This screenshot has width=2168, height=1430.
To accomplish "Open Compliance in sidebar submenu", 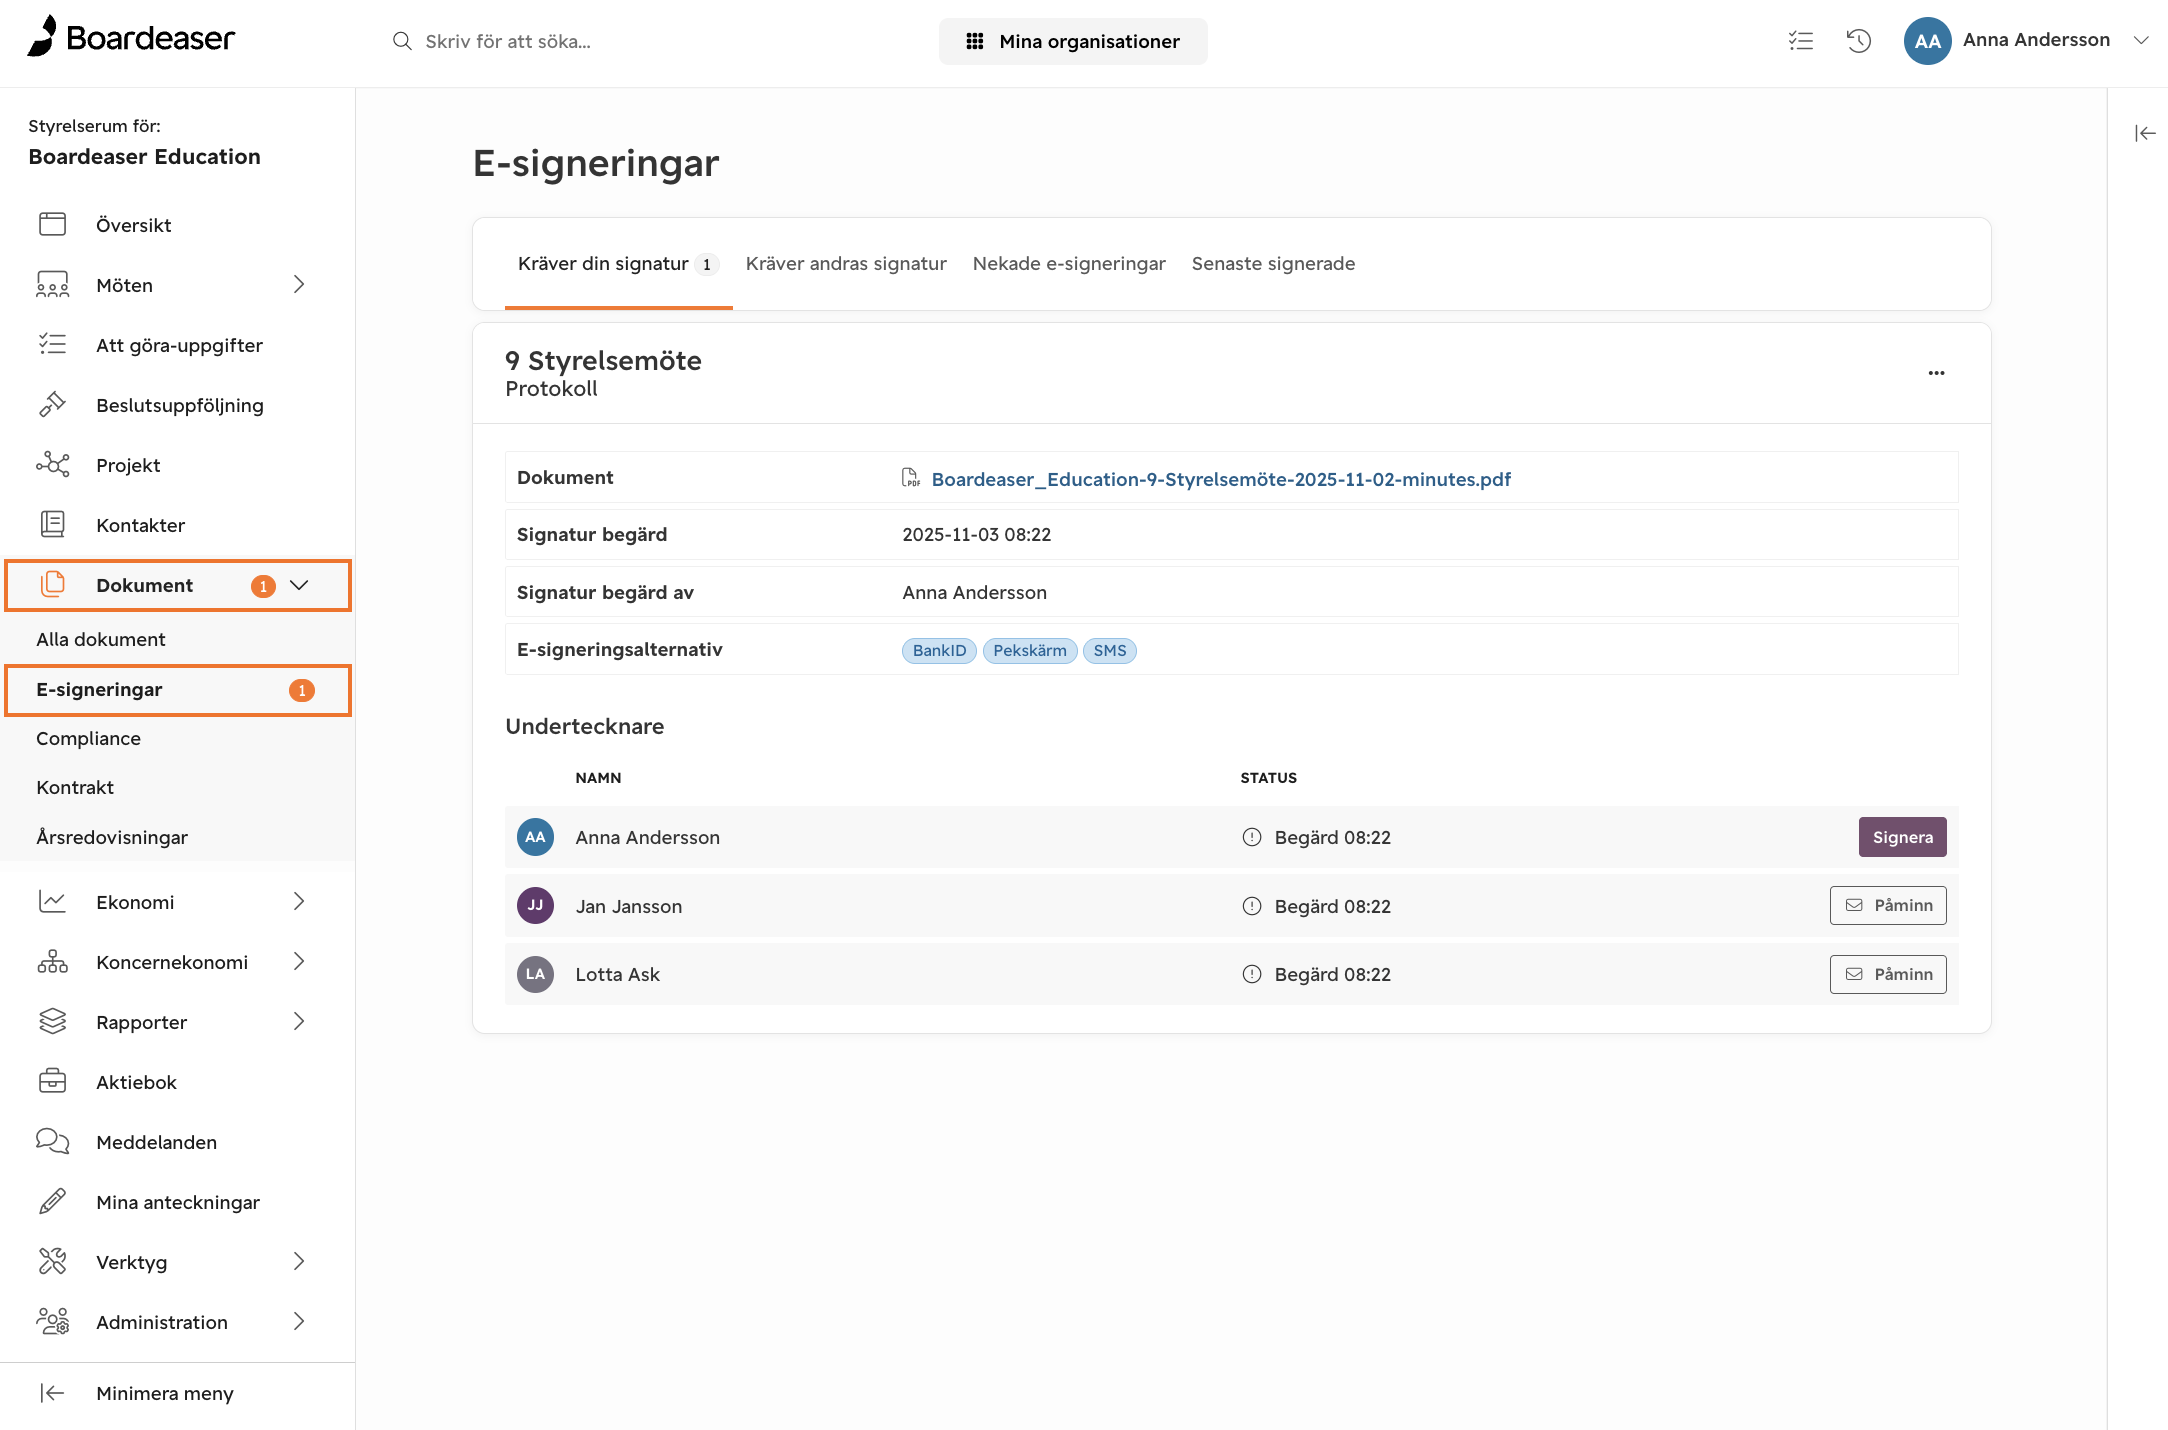I will [88, 738].
